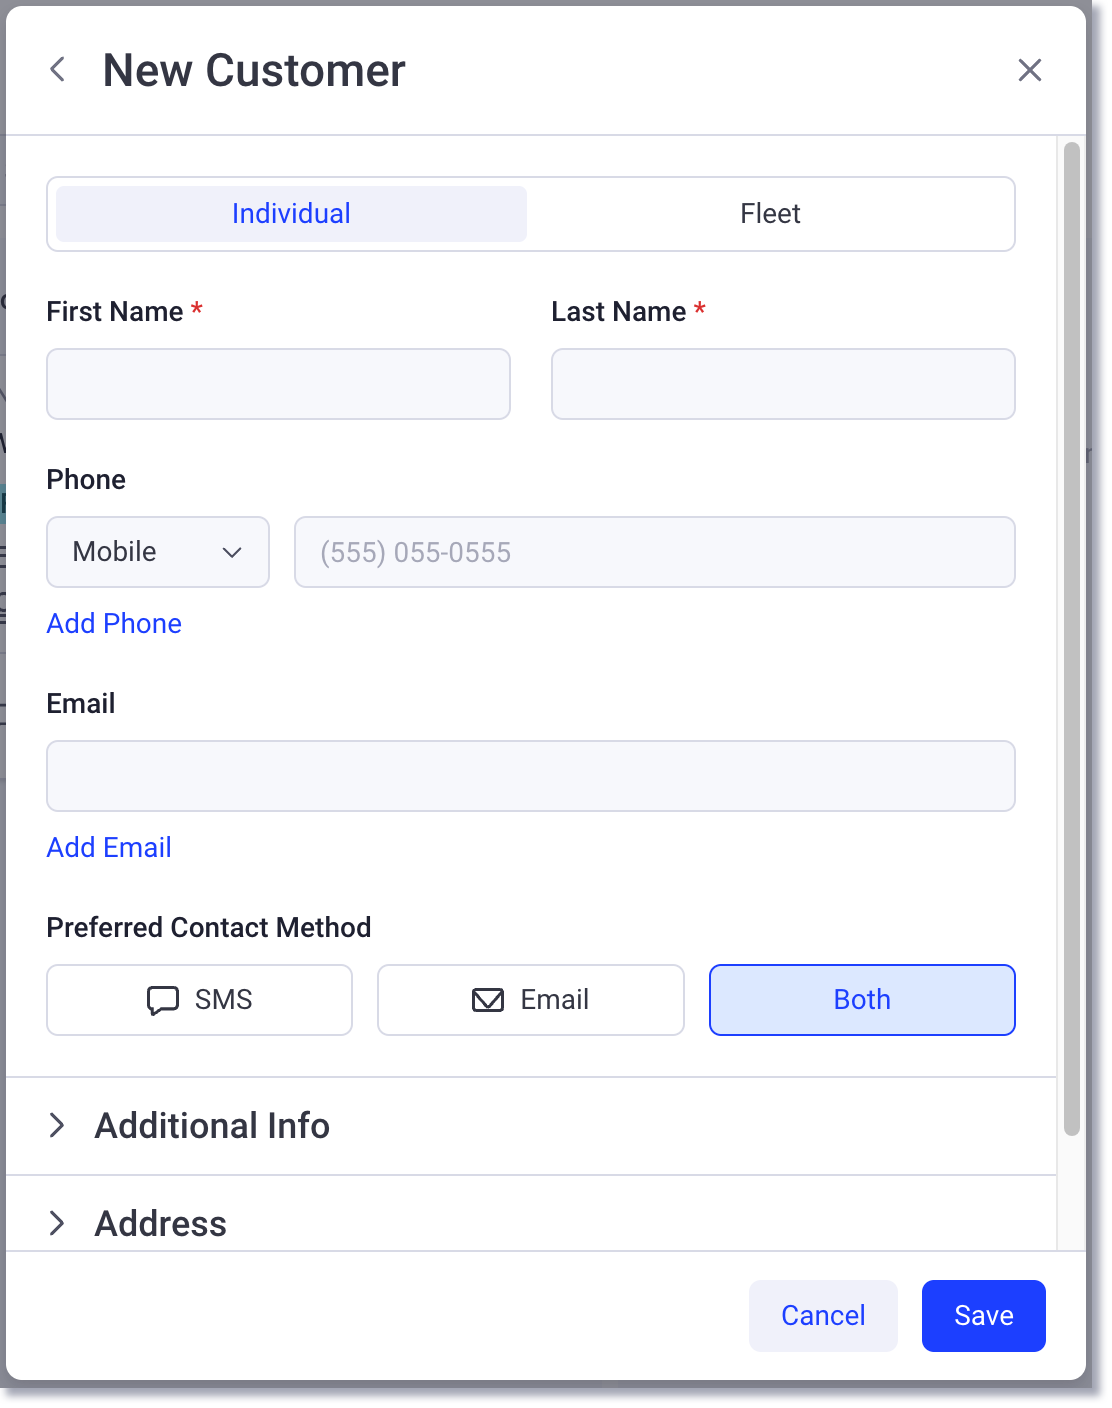The width and height of the screenshot is (1112, 1408).
Task: Click the back arrow icon
Action: pos(57,69)
